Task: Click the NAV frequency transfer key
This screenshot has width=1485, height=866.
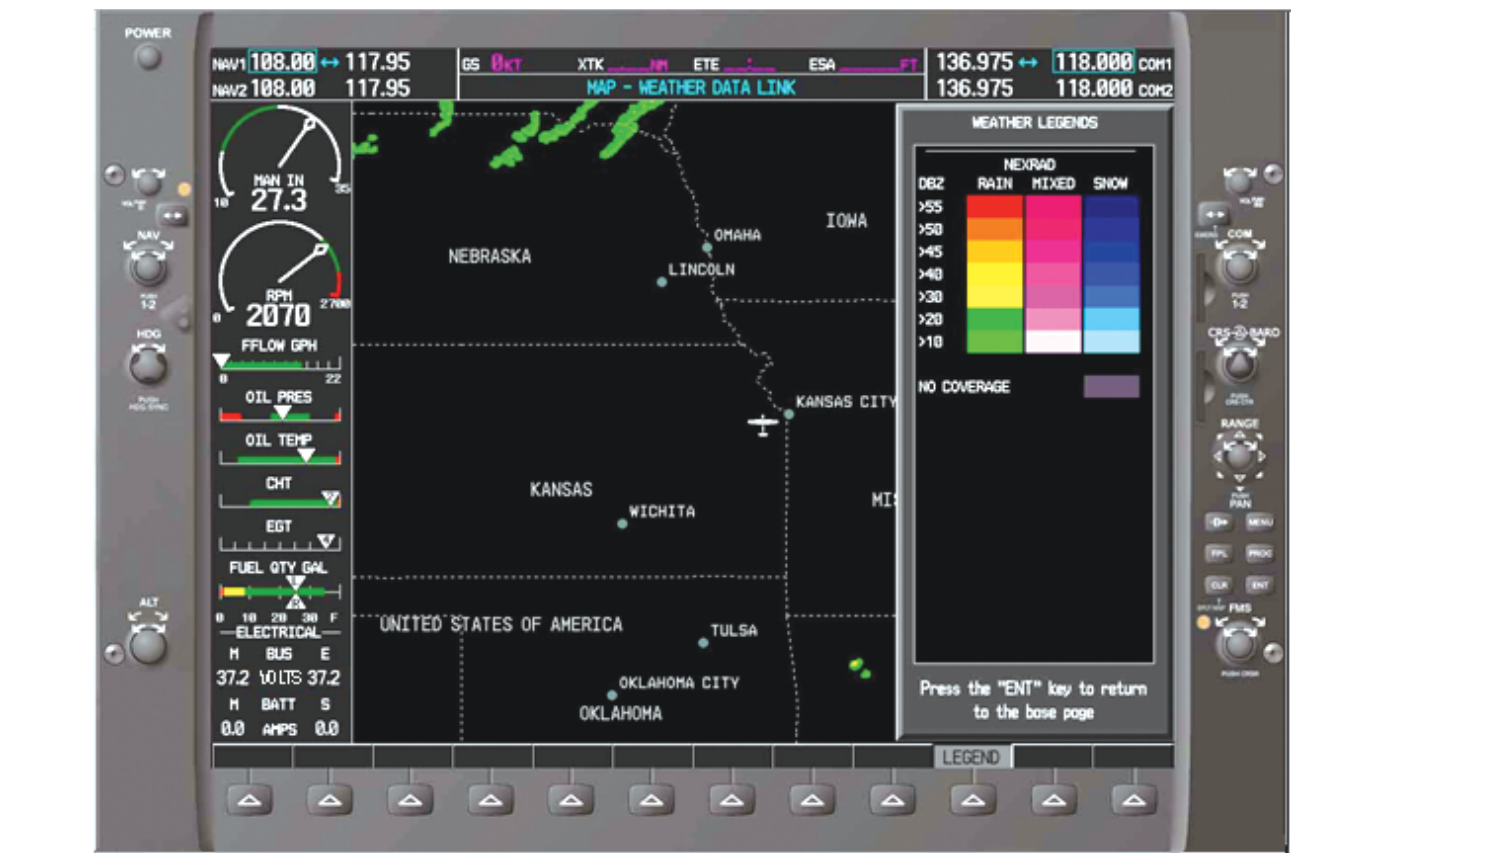Action: pyautogui.click(x=173, y=215)
